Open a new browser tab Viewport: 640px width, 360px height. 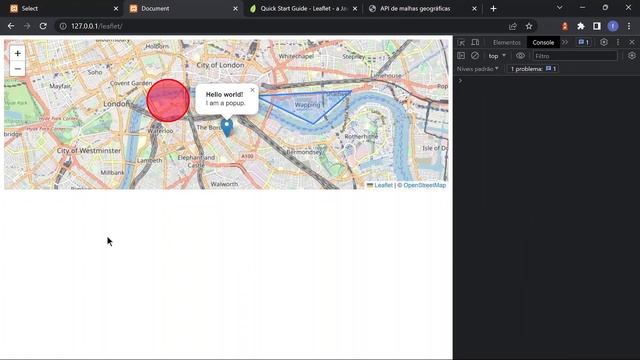coord(493,9)
